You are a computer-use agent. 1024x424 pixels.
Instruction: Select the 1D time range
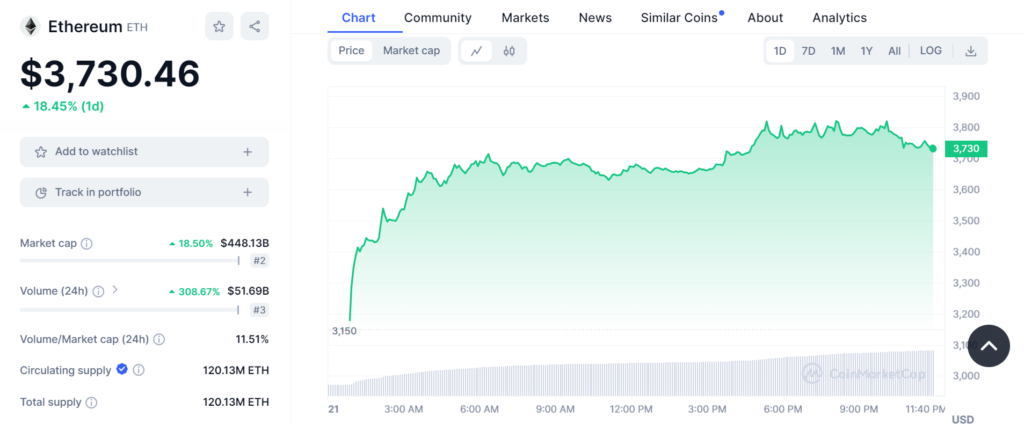780,51
